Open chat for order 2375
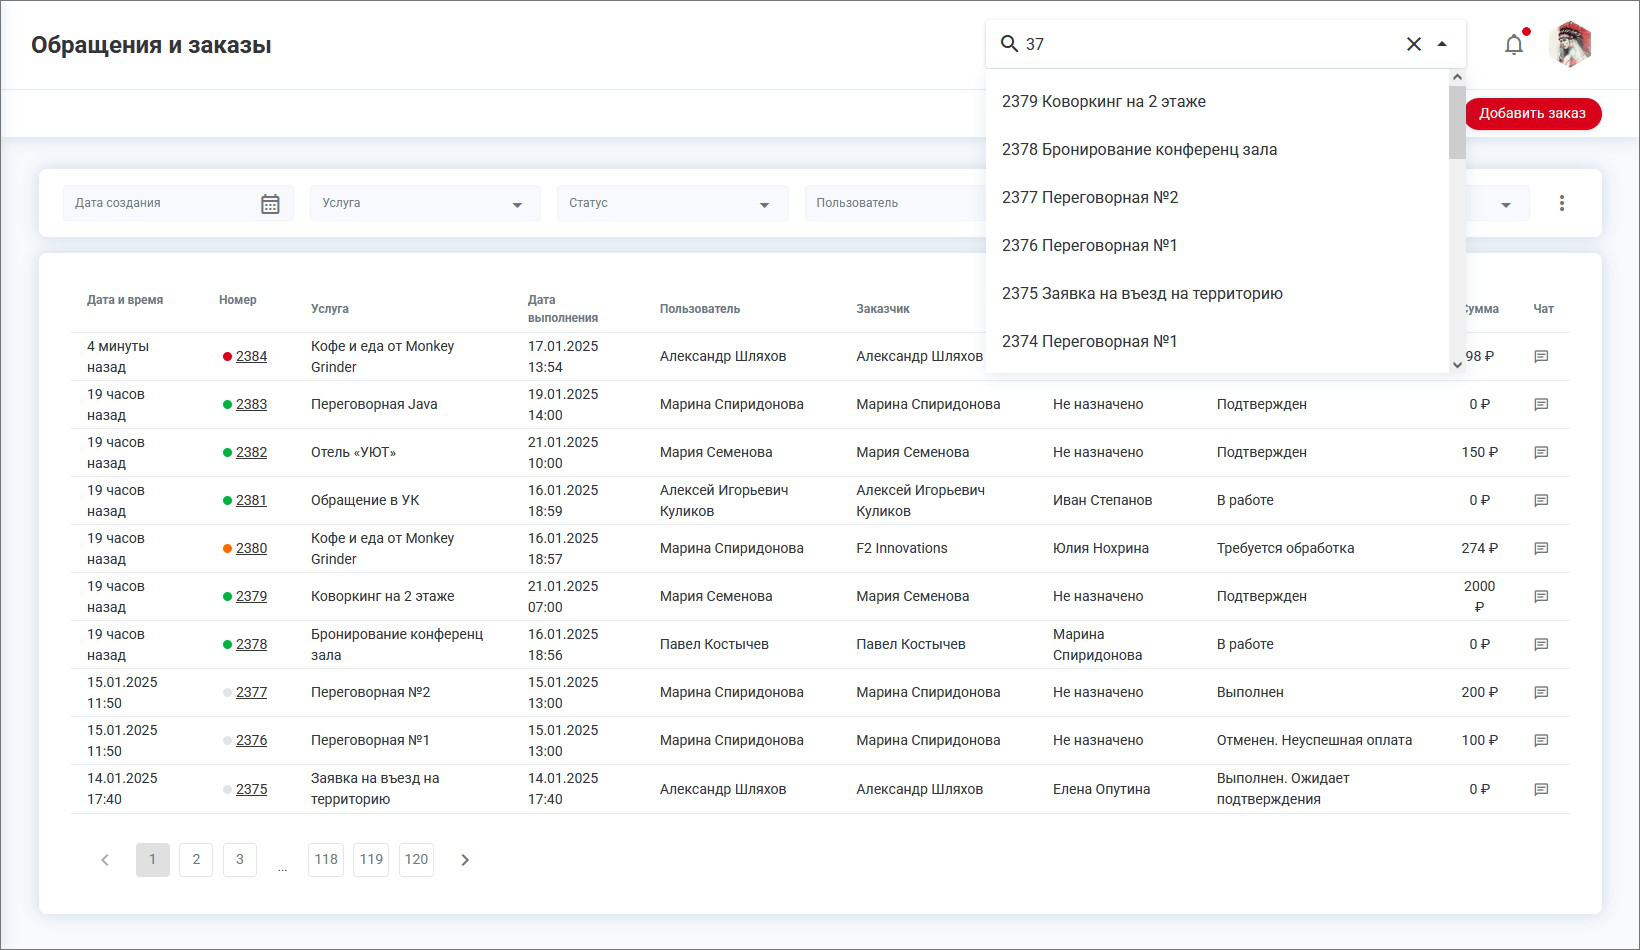The image size is (1640, 950). (1541, 790)
